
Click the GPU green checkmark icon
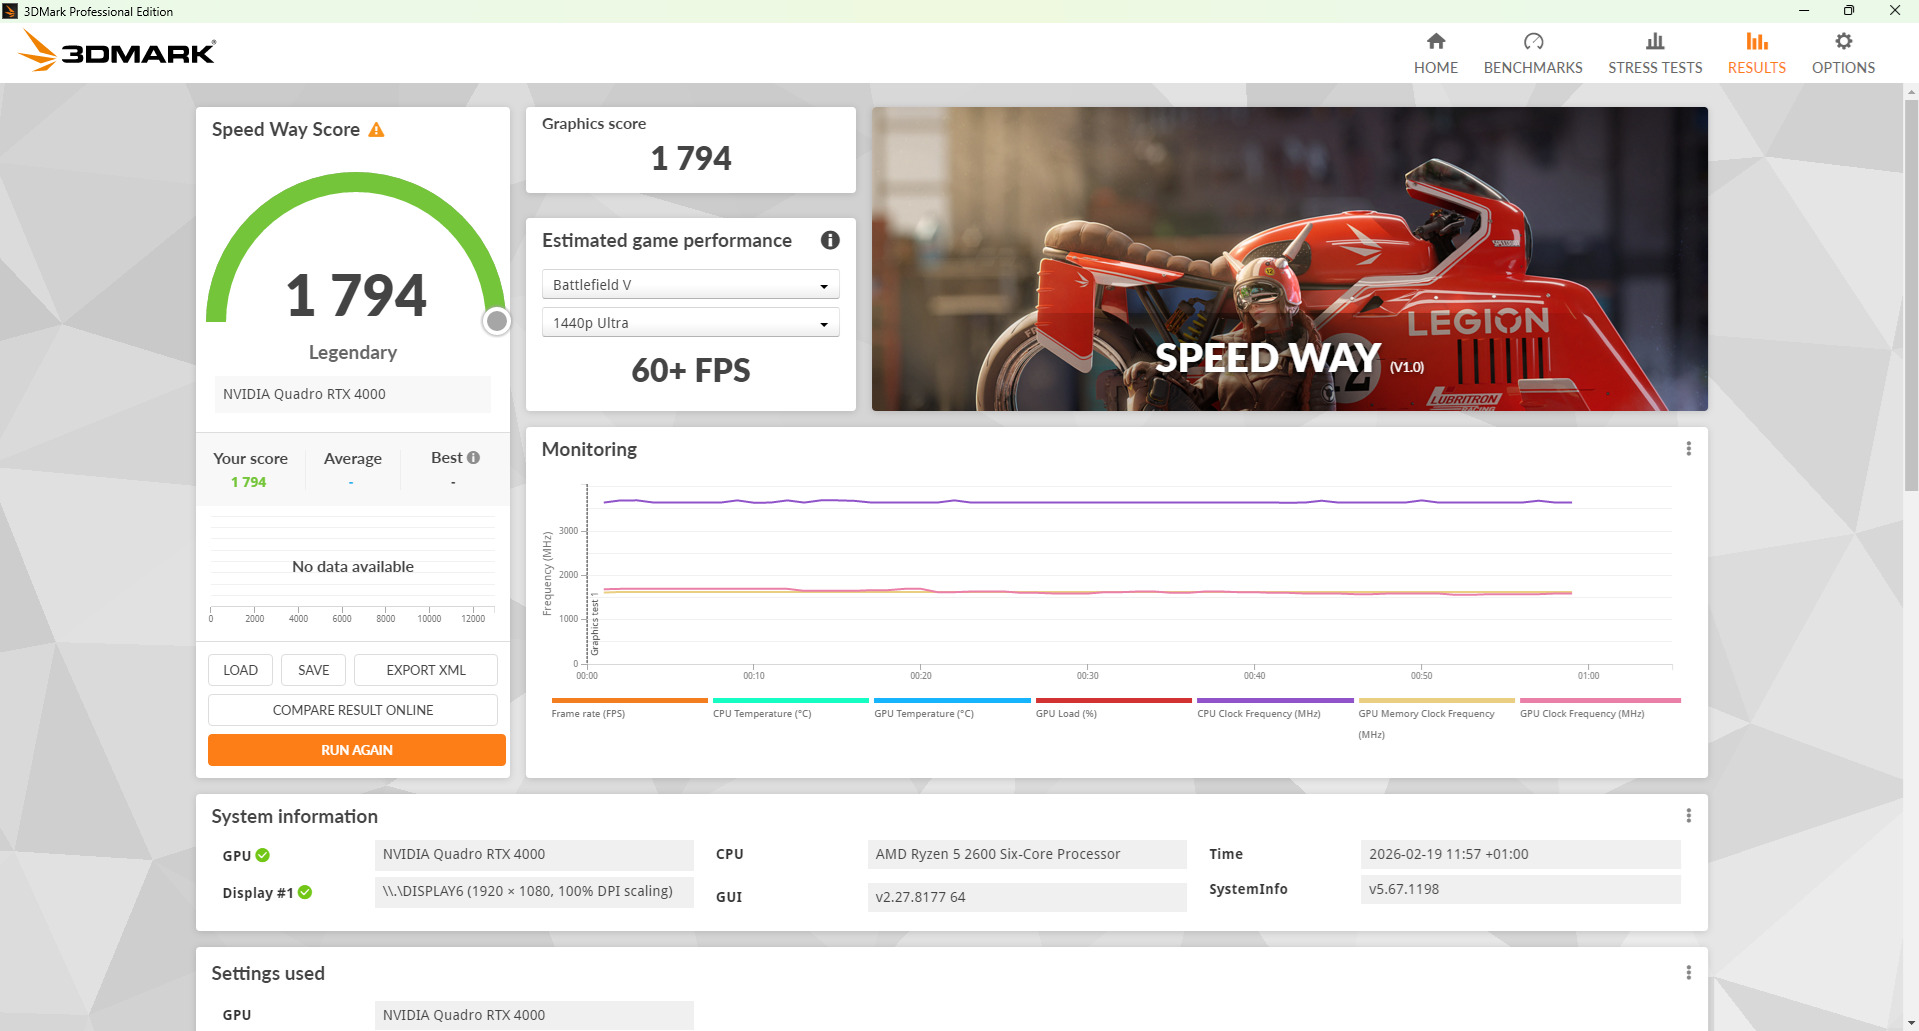pos(263,855)
